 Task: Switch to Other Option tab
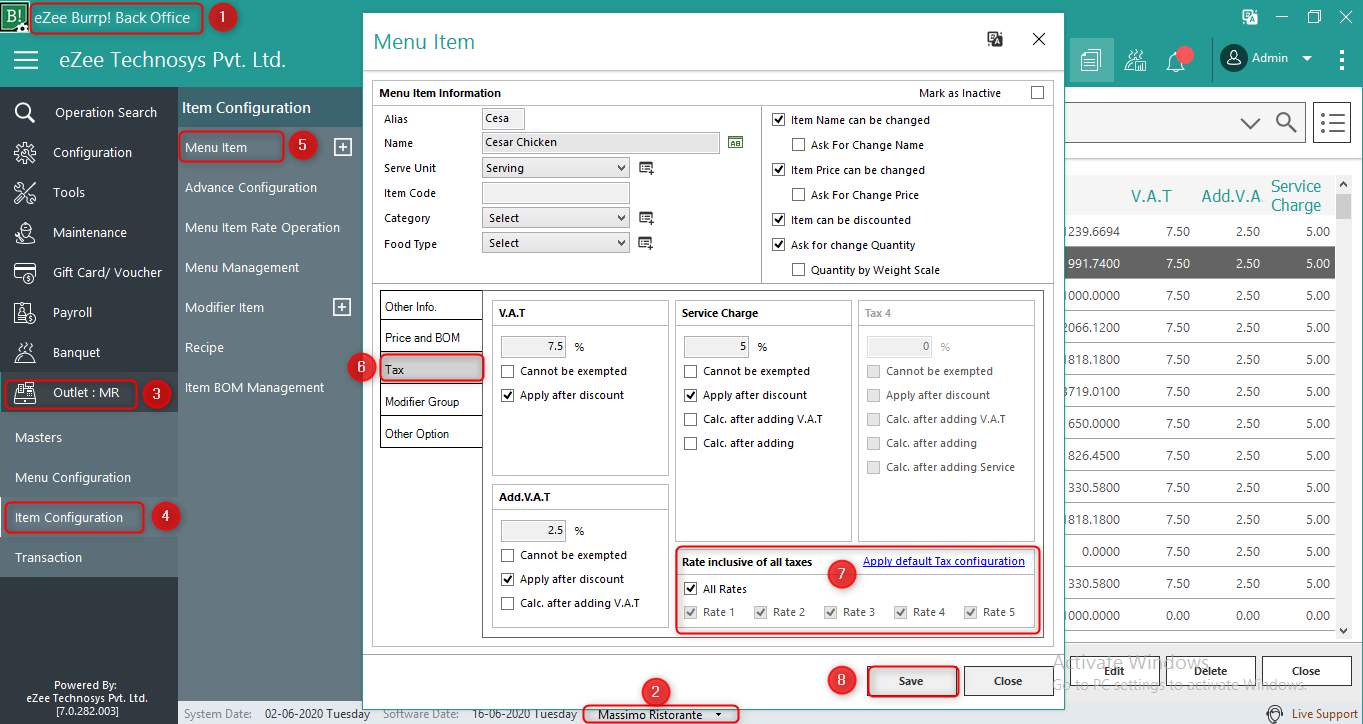432,433
